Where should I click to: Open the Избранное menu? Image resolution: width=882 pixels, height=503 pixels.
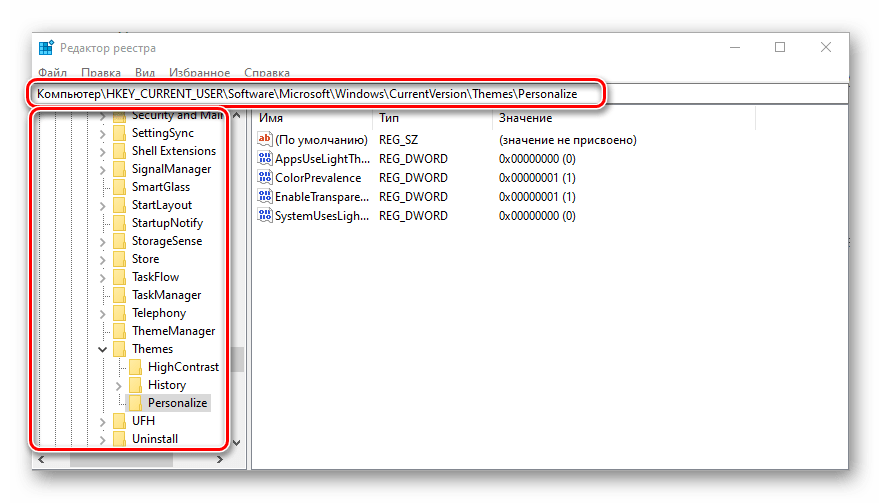[x=200, y=73]
